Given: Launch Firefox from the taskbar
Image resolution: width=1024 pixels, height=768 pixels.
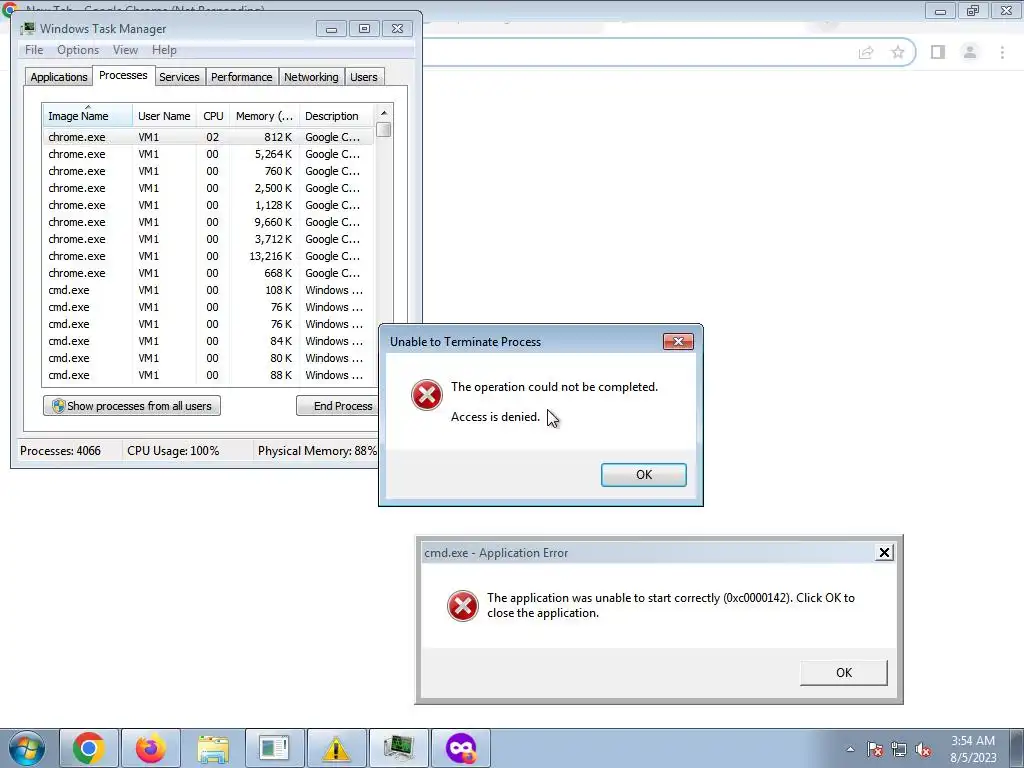Looking at the screenshot, I should (151, 748).
